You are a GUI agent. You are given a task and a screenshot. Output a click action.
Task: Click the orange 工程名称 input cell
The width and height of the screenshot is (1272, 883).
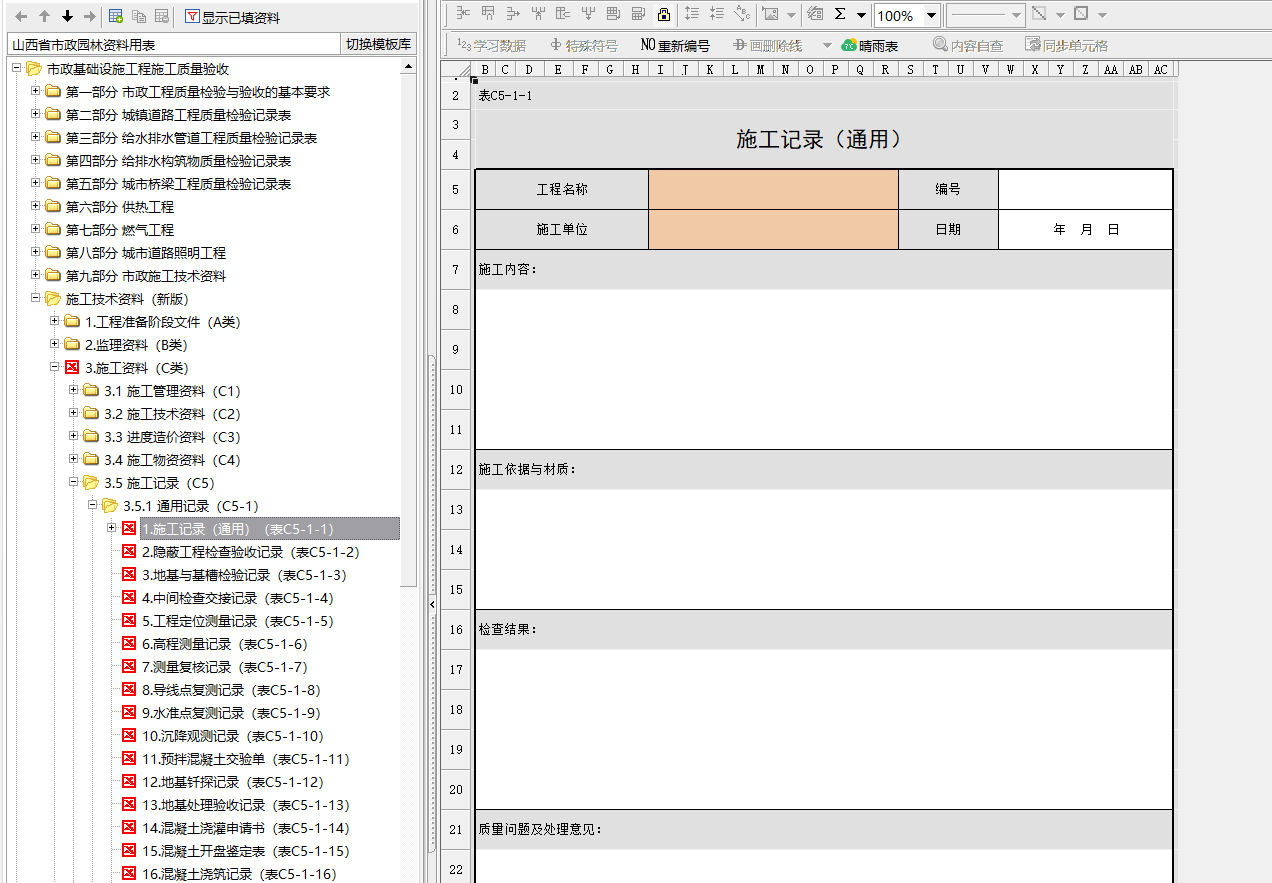pos(774,189)
